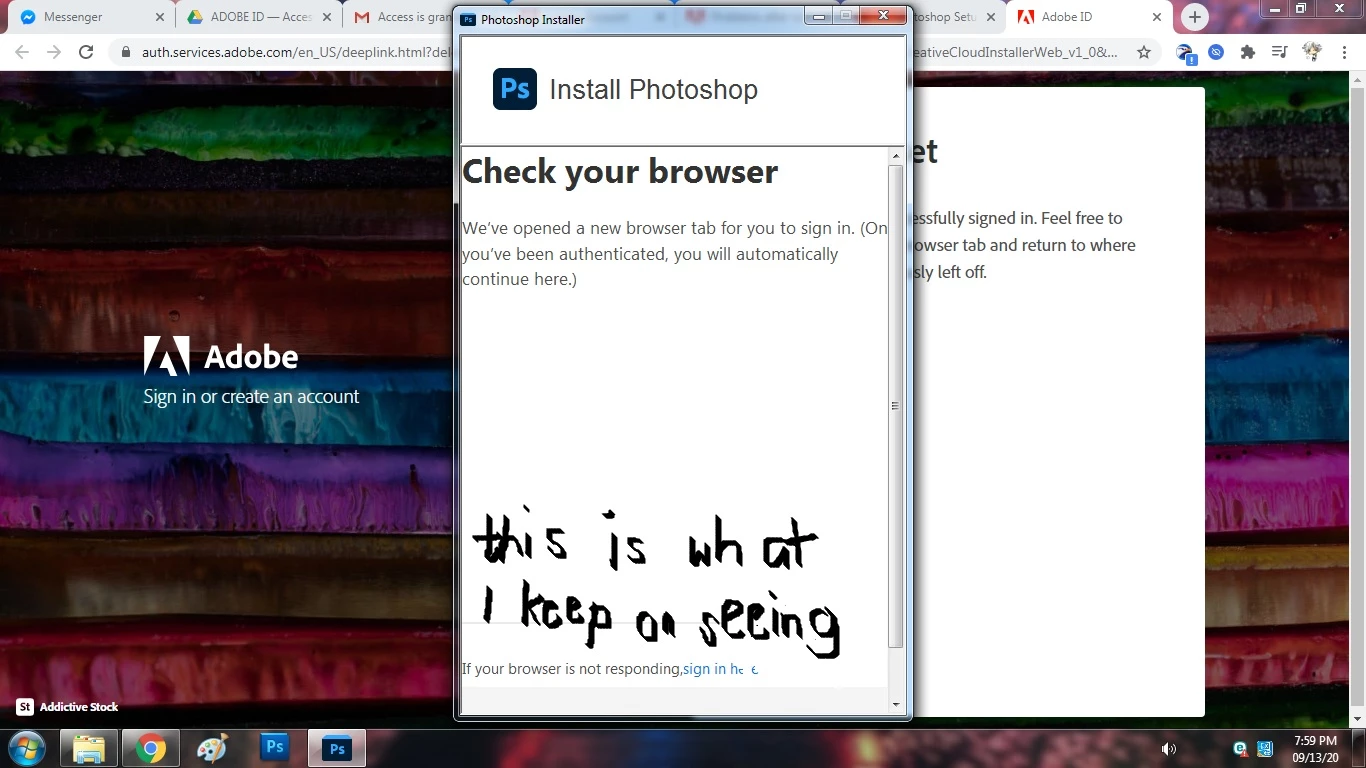Close the Photoshop Installer window
This screenshot has height=768, width=1366.
883,16
